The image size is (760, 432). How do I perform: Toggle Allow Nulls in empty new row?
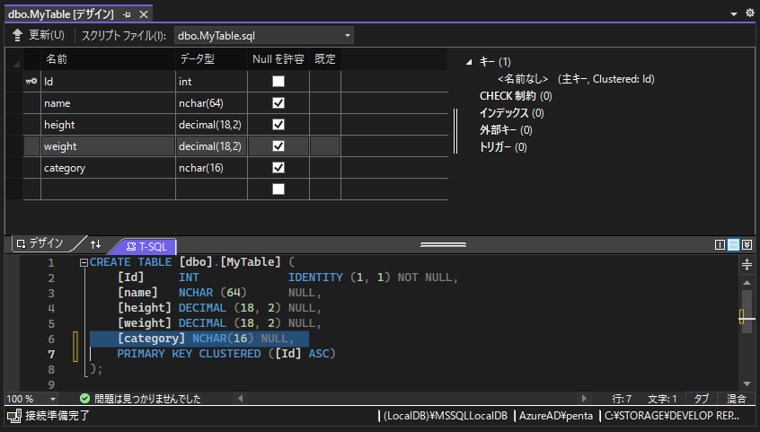click(278, 189)
